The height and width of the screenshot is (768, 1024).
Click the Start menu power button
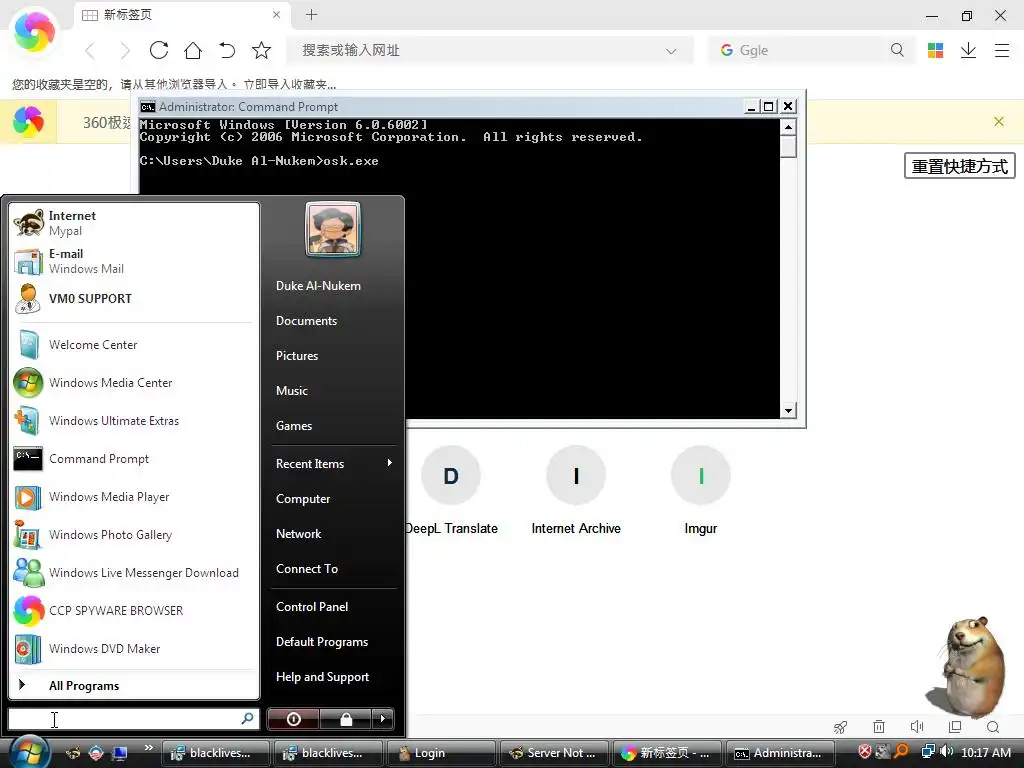[293, 719]
